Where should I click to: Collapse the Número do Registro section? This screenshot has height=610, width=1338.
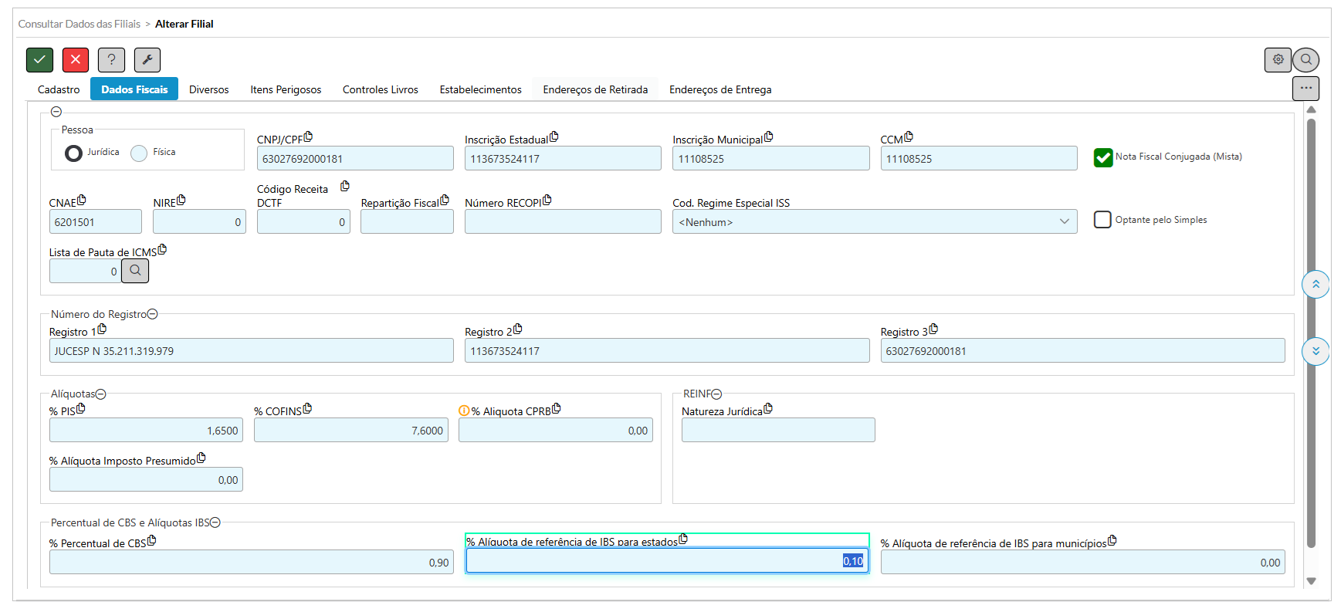[153, 314]
